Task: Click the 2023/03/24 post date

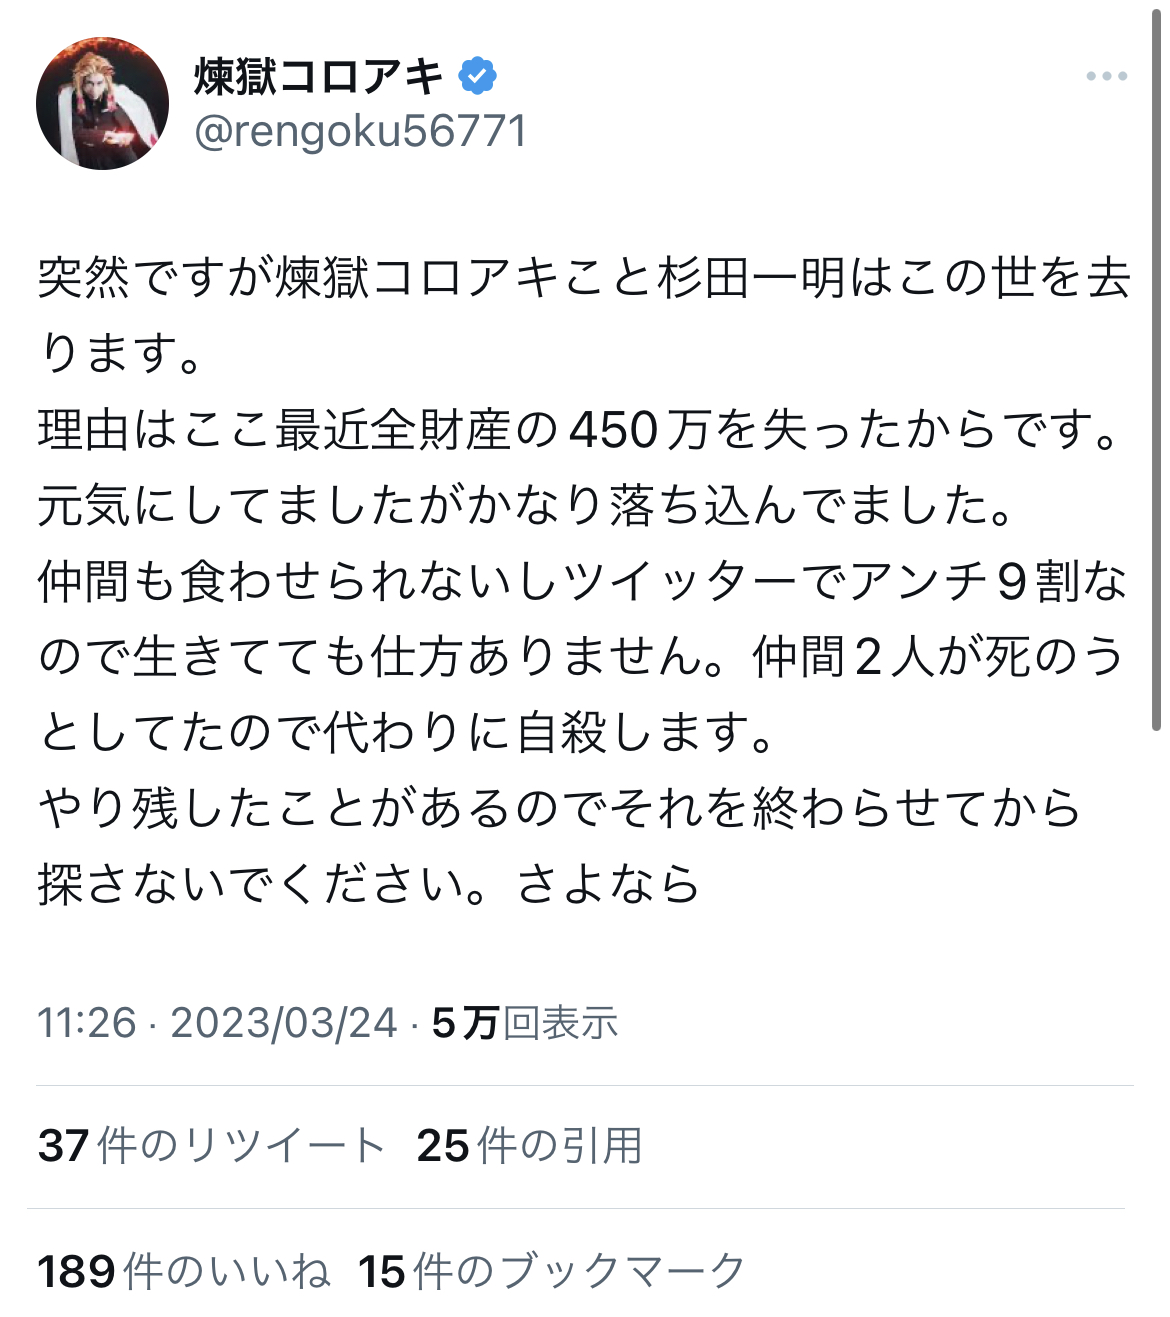Action: tap(284, 1023)
